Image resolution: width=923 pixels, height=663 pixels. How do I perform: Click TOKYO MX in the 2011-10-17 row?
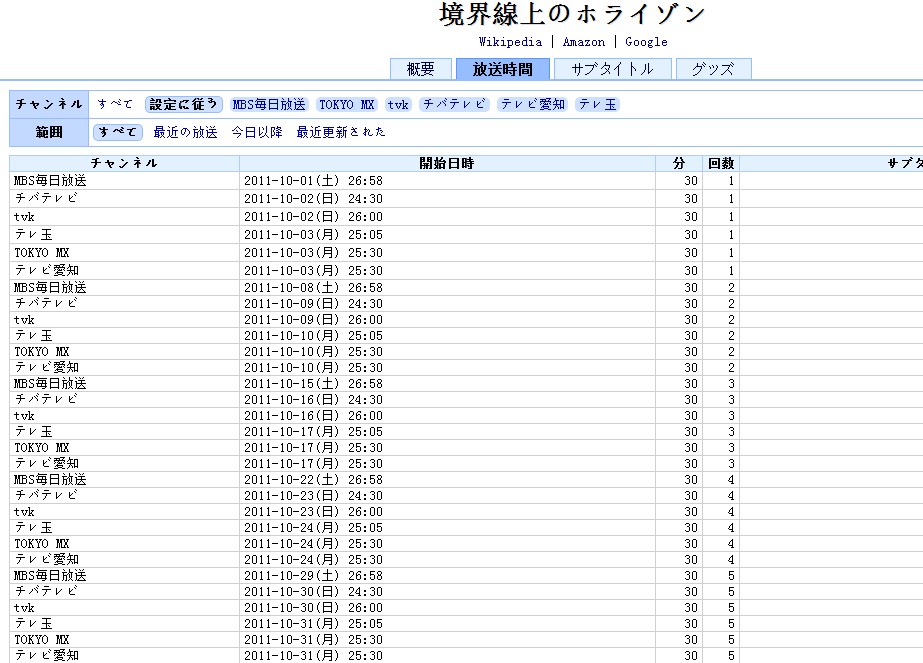click(42, 447)
